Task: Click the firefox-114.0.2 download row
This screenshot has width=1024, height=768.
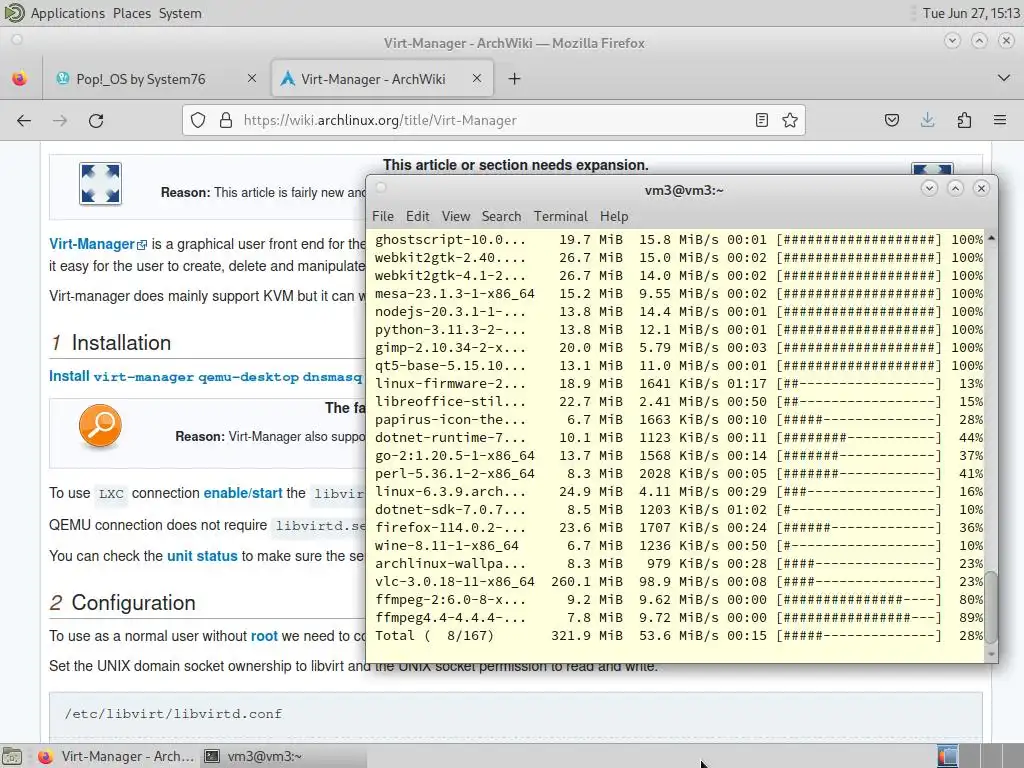Action: (x=679, y=528)
